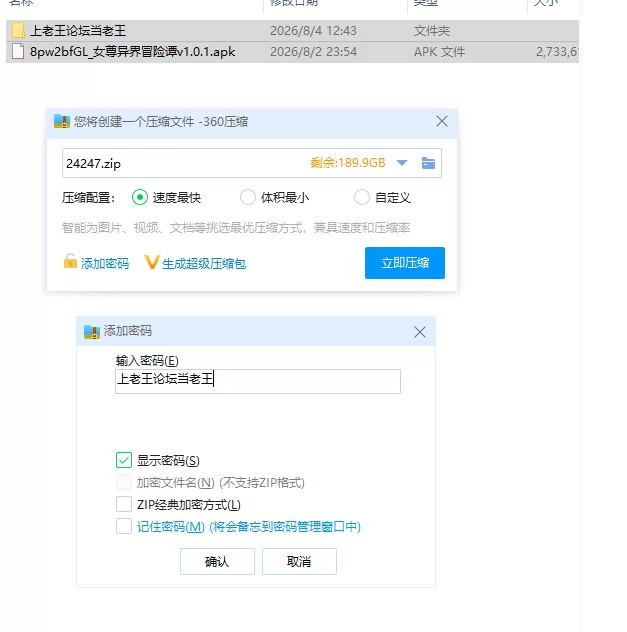Select the 上老王论坛当老王 folder icon
The image size is (627, 632).
pyautogui.click(x=18, y=31)
